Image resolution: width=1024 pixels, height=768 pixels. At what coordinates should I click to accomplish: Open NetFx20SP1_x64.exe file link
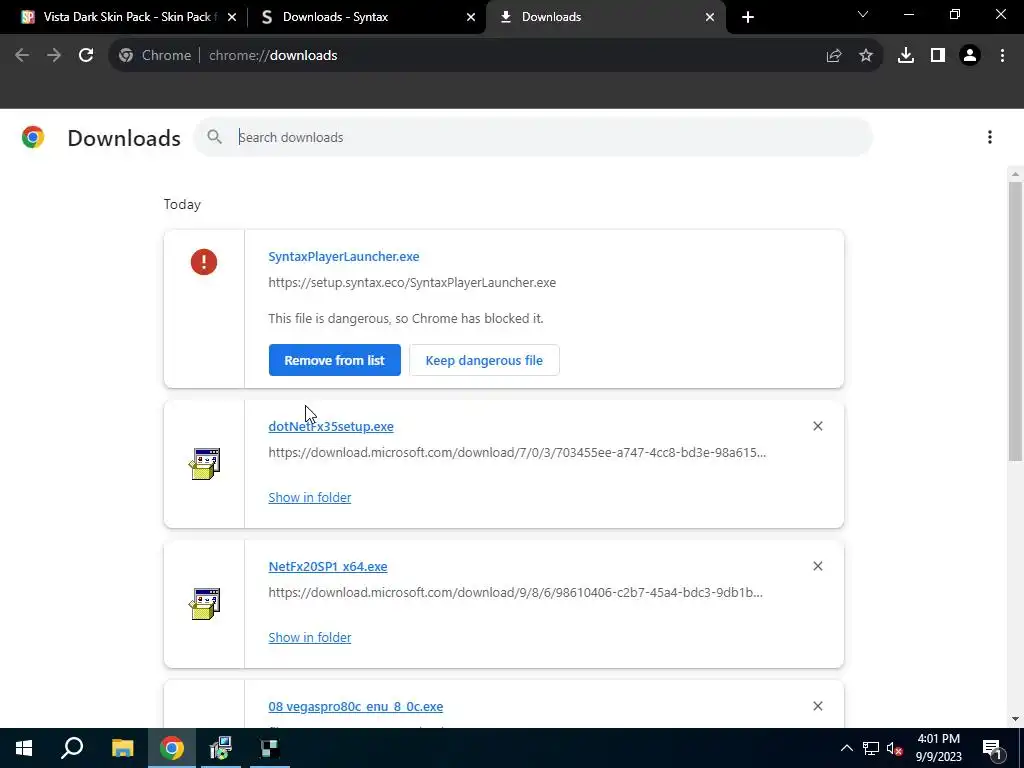(x=328, y=566)
